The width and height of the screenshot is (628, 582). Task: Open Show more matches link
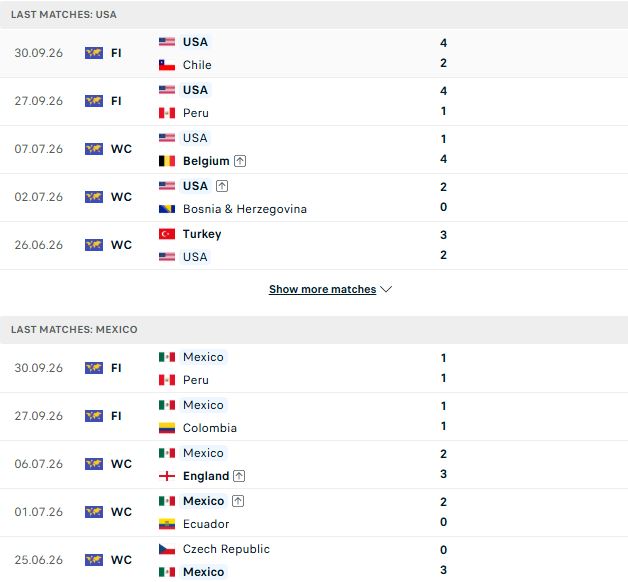tap(322, 289)
